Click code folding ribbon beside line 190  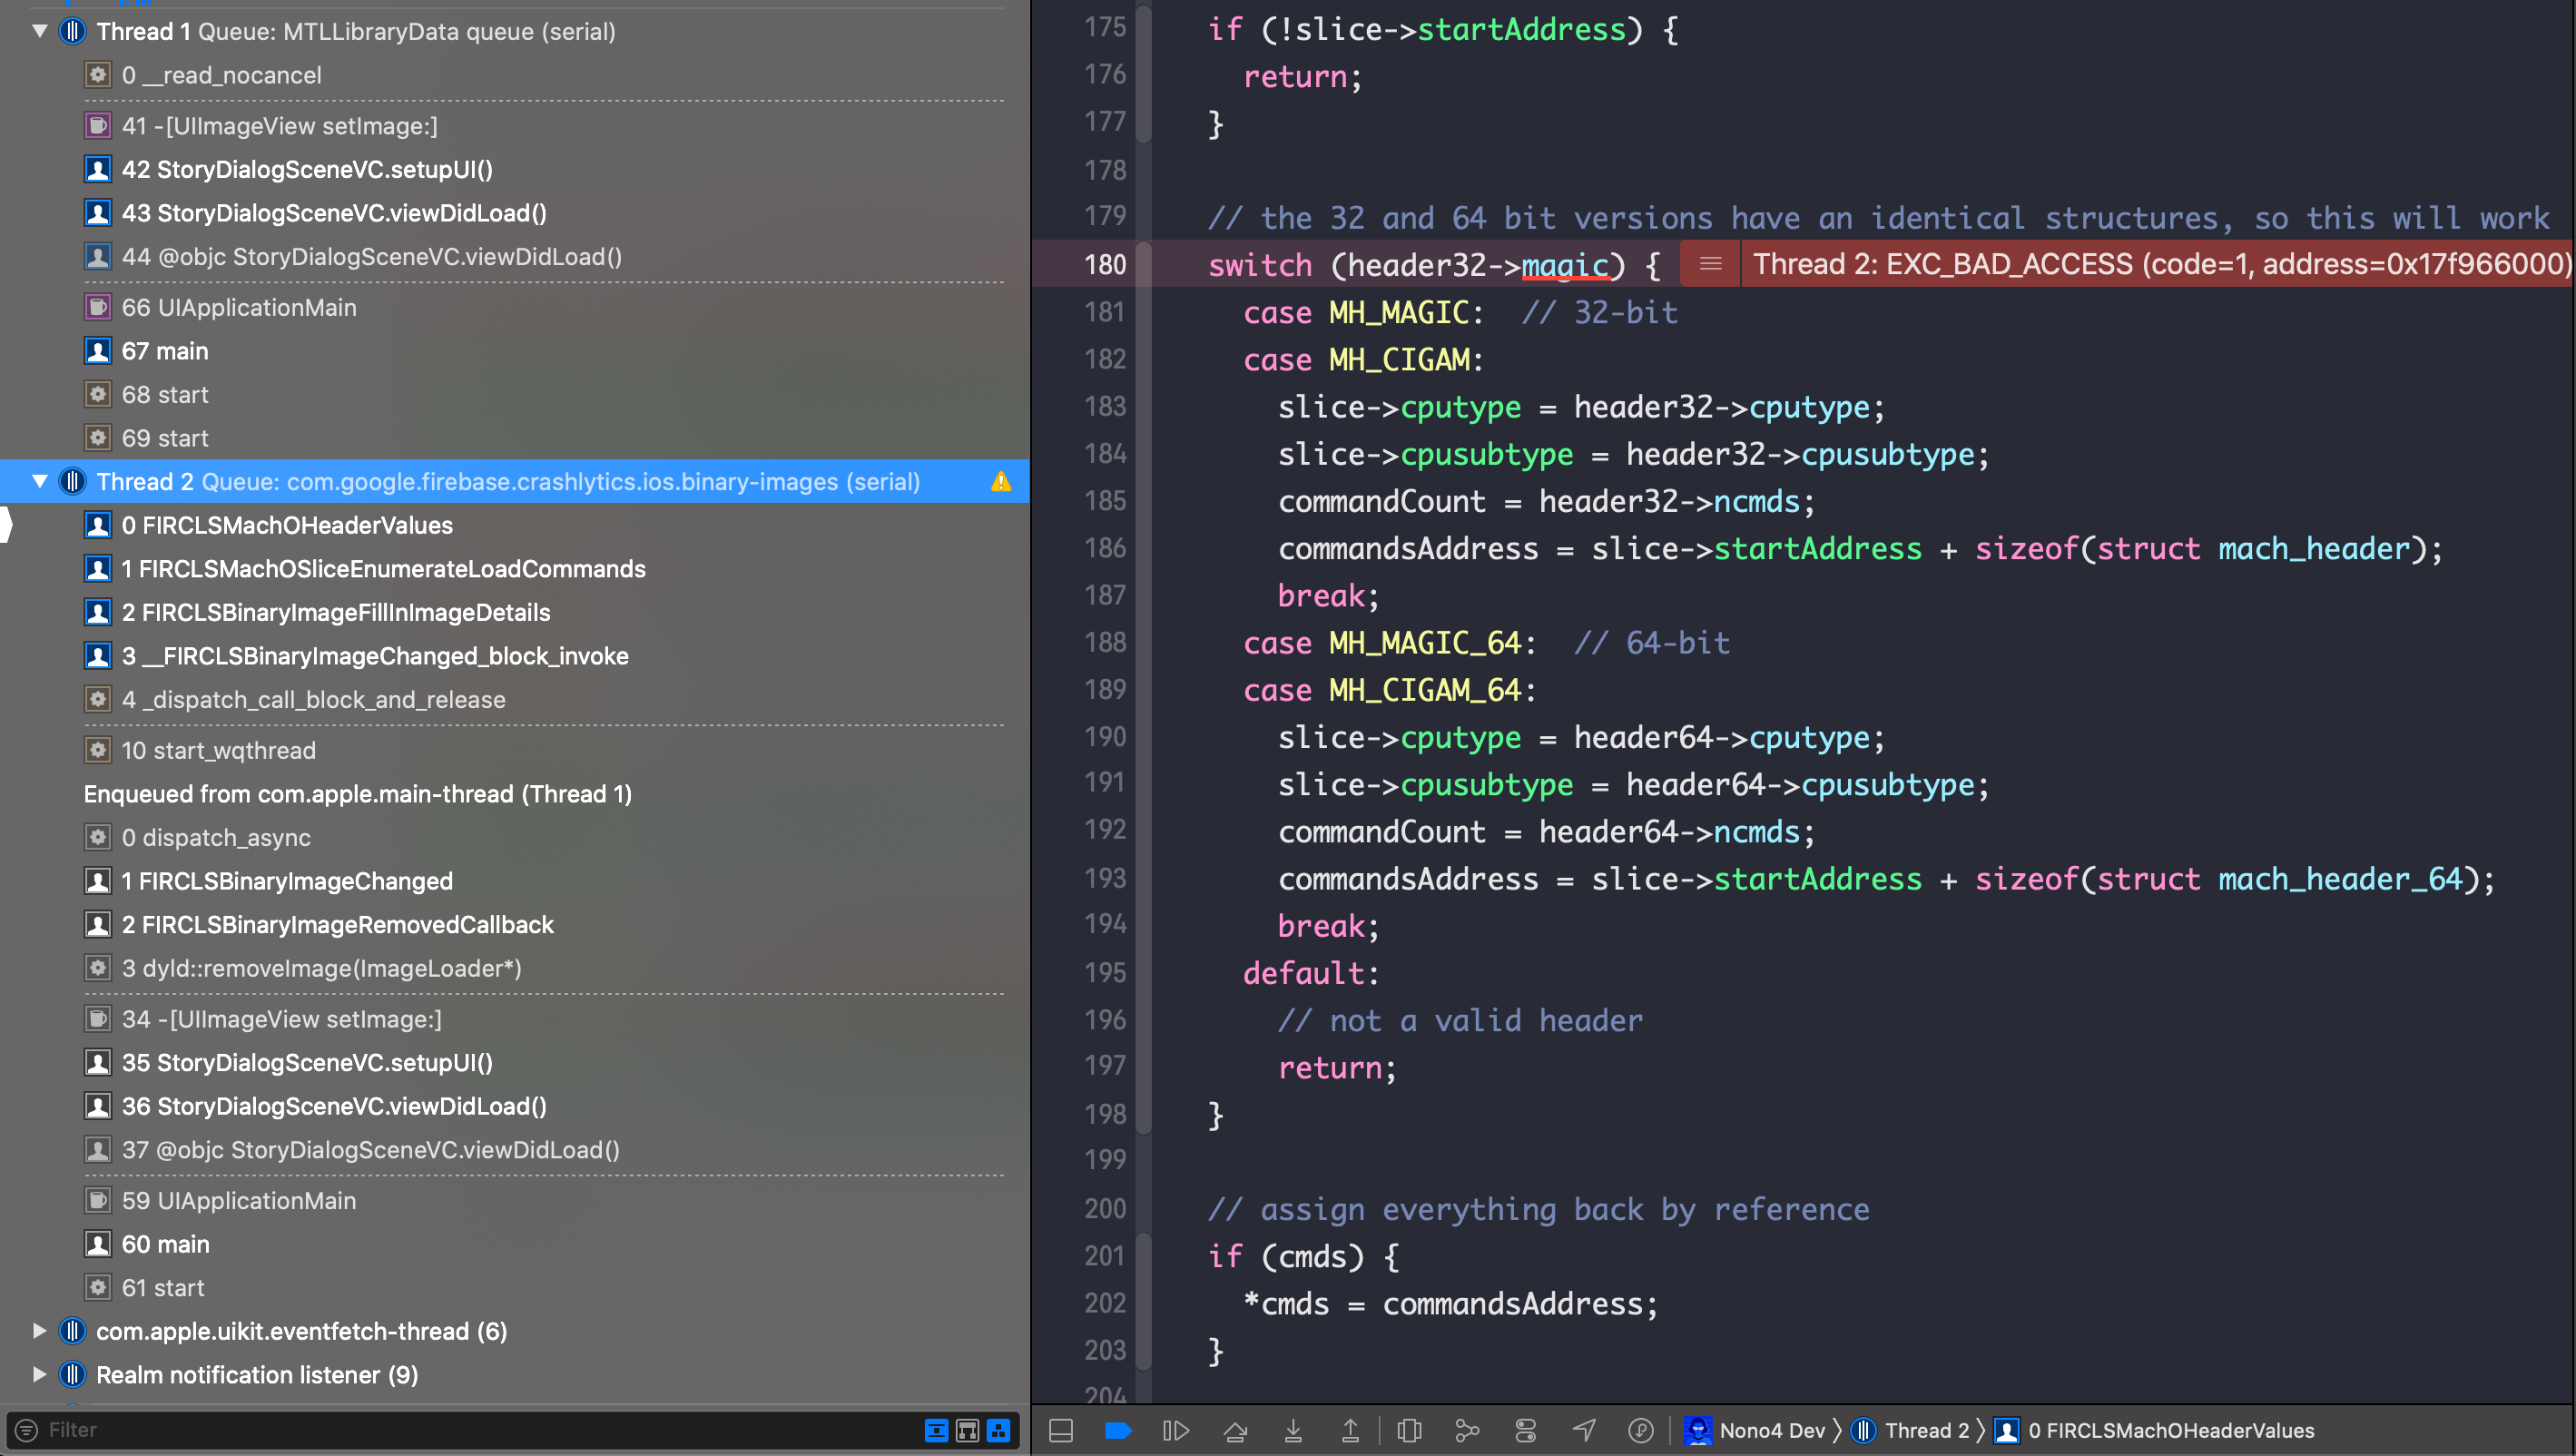coord(1144,737)
